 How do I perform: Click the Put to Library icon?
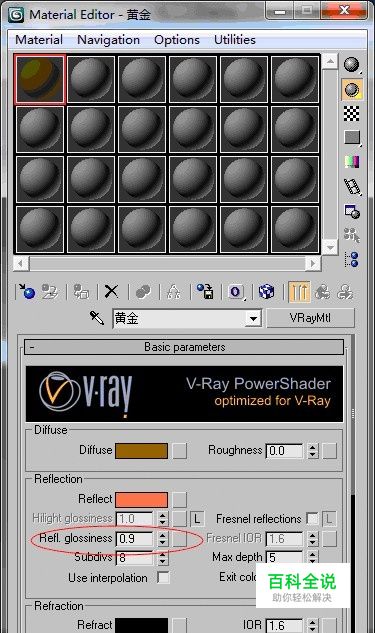205,291
